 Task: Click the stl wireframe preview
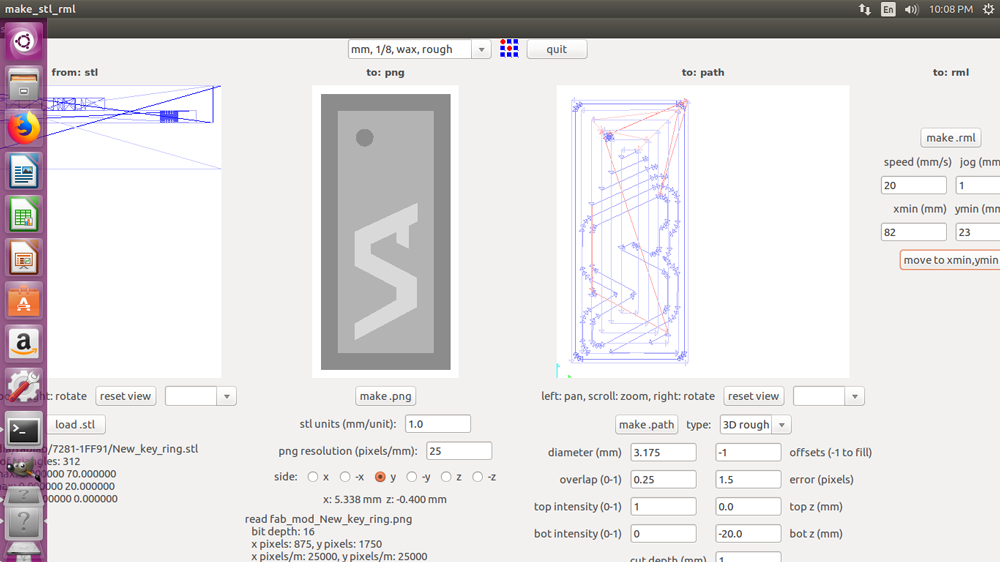coord(134,232)
